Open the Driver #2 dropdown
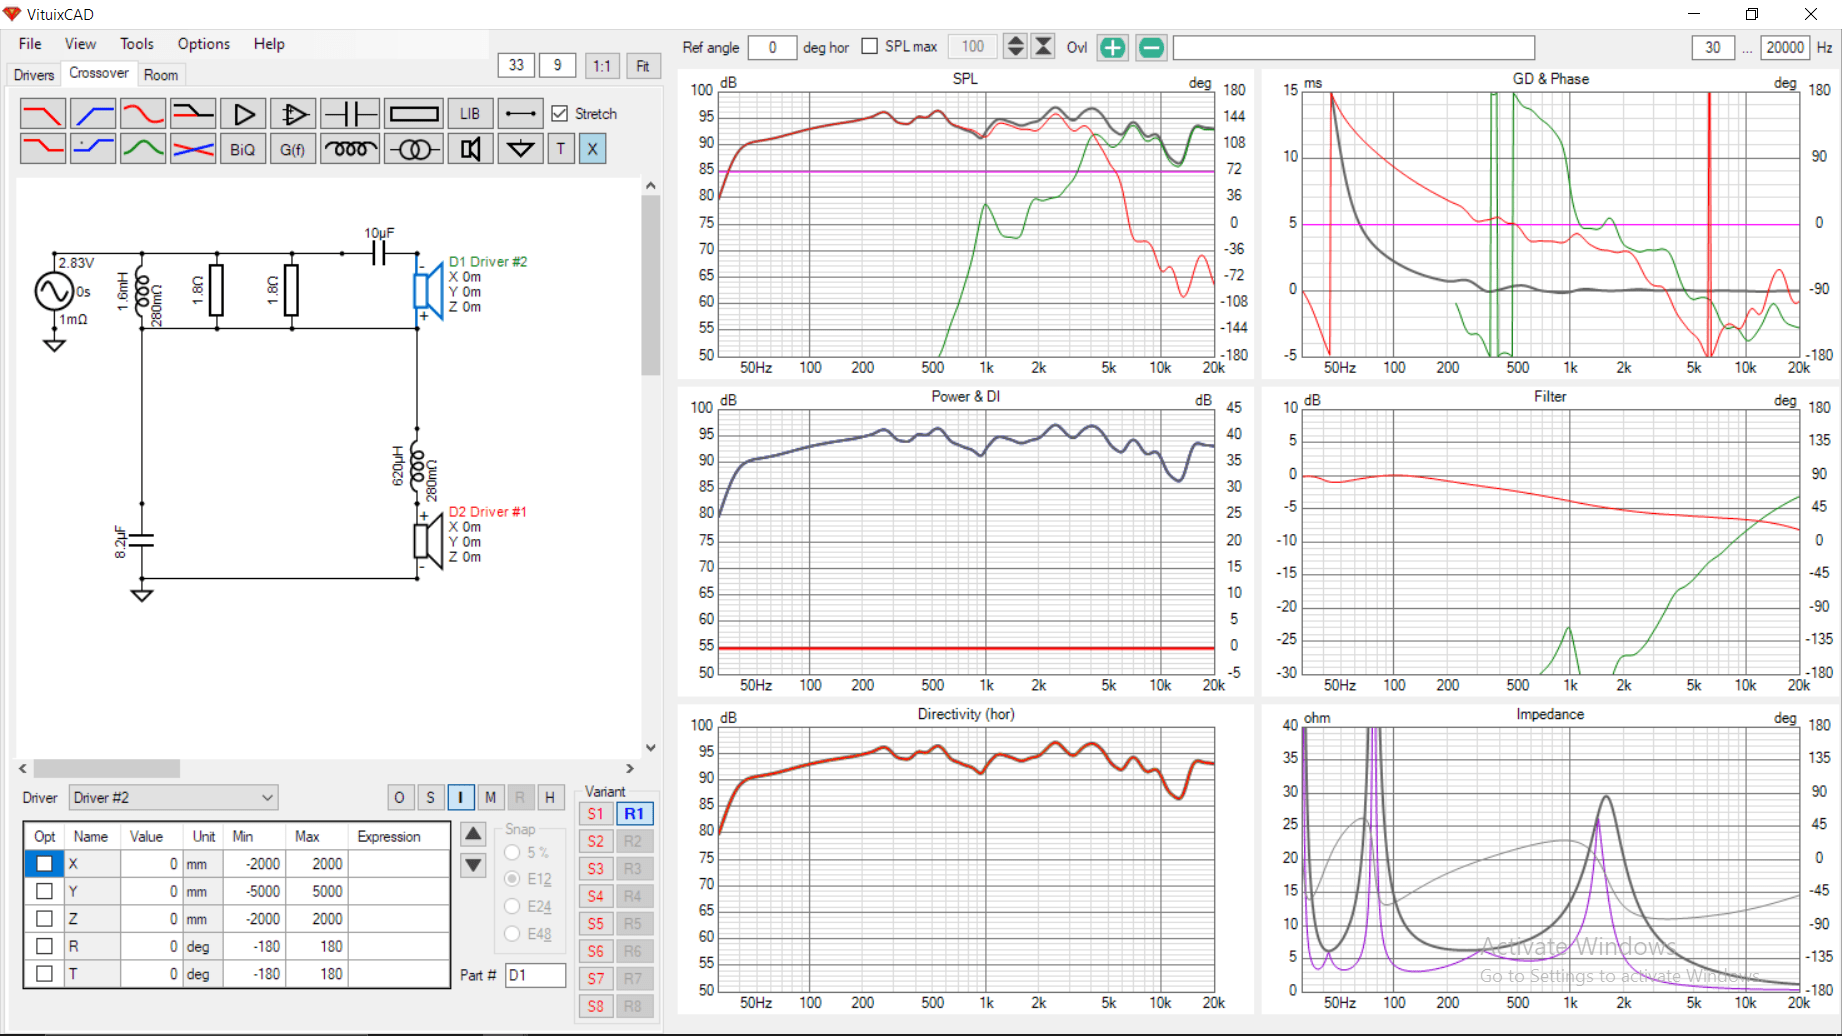This screenshot has width=1842, height=1036. pos(173,797)
